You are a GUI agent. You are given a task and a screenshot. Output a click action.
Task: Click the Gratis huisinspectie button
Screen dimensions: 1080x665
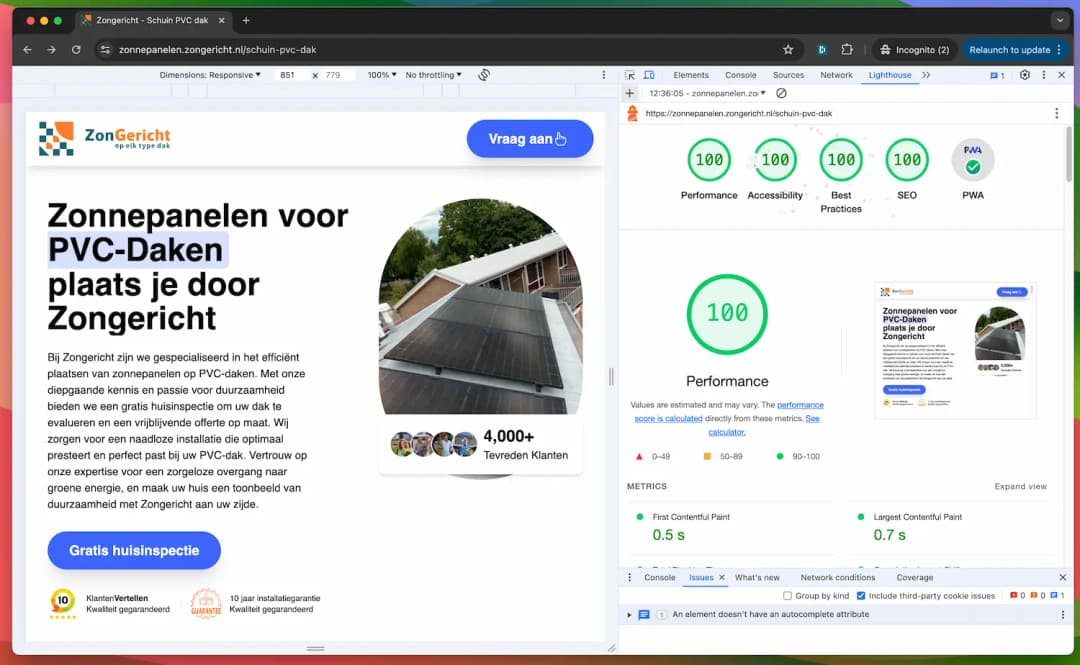[134, 551]
